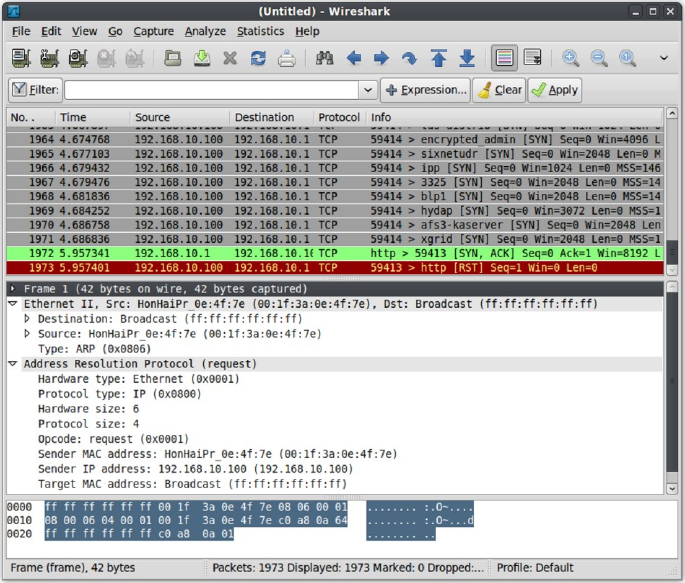Apply the display filter

coord(554,90)
